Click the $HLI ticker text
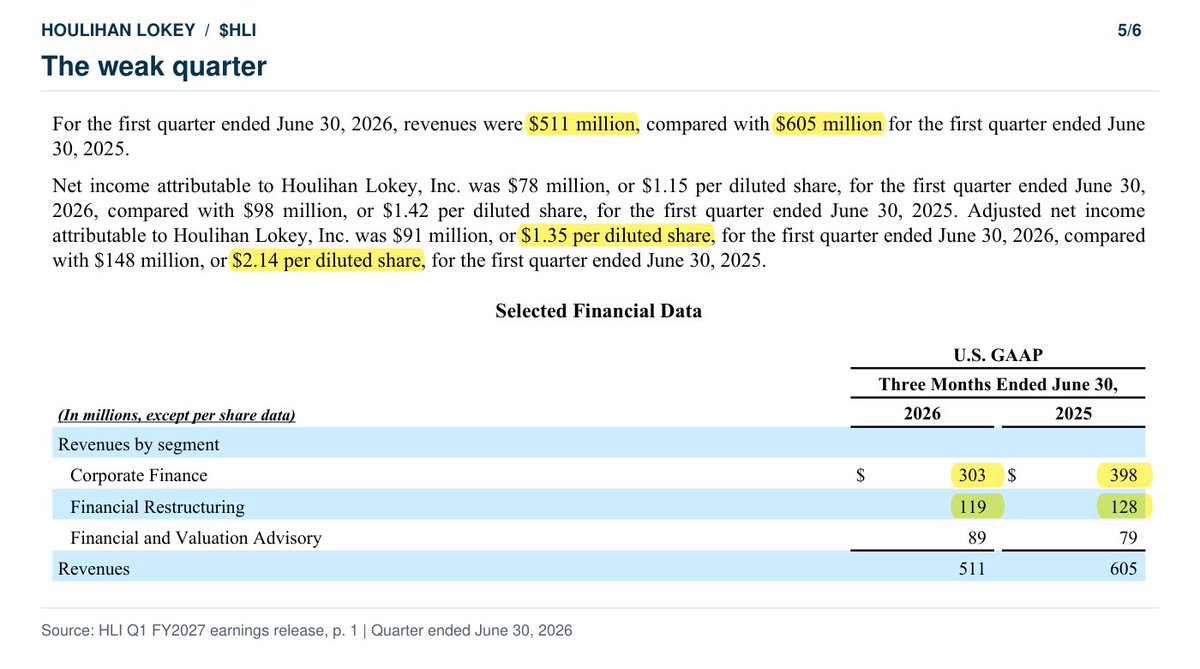The image size is (1200, 669). point(238,30)
